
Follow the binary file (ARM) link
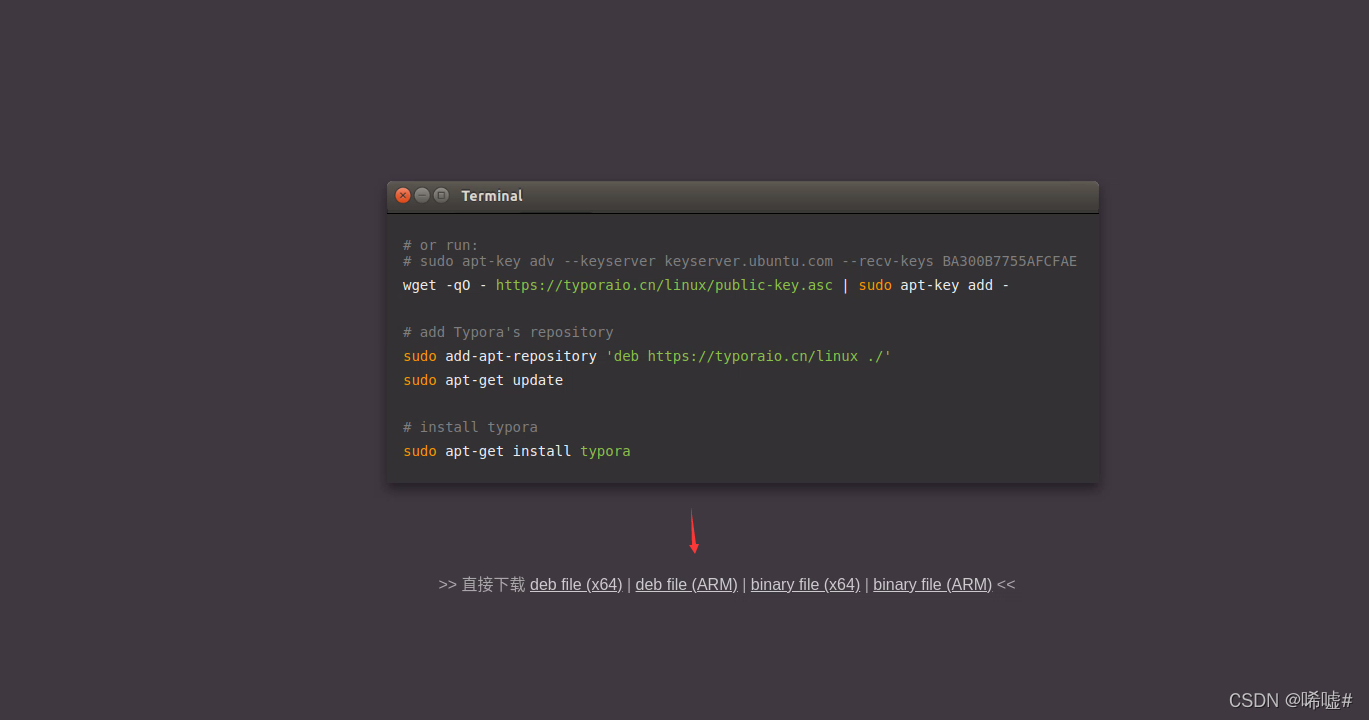tap(932, 585)
